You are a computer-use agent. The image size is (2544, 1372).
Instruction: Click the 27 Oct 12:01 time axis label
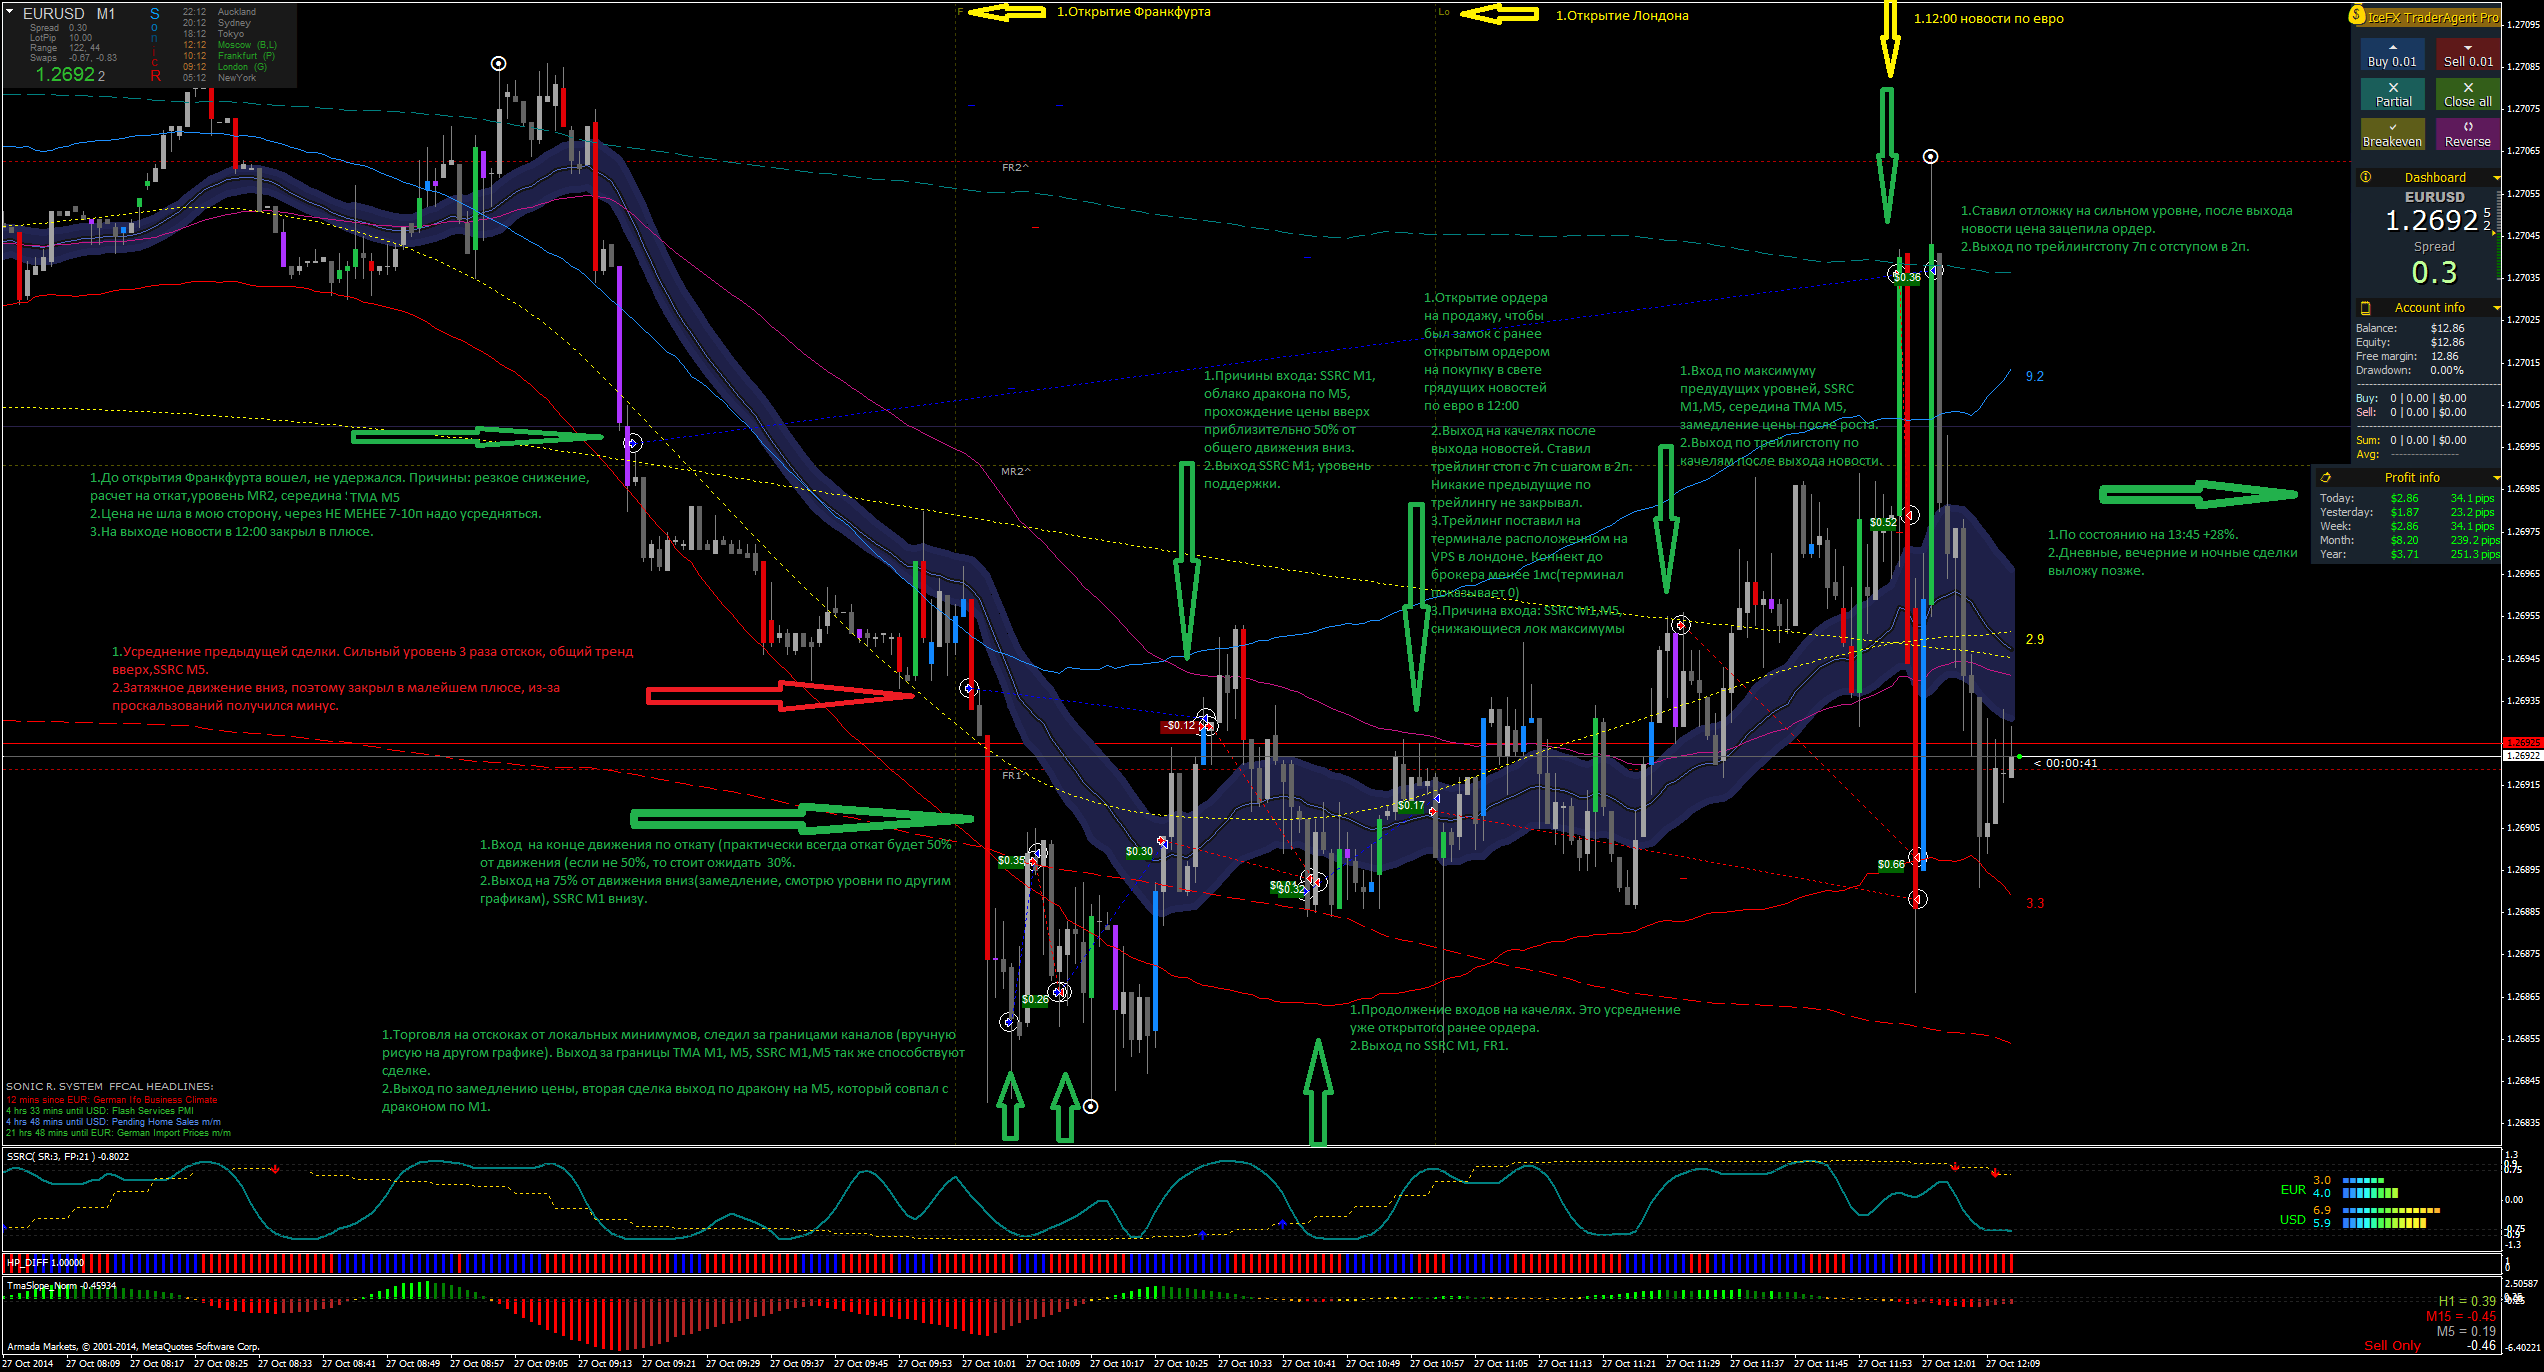(1948, 1363)
